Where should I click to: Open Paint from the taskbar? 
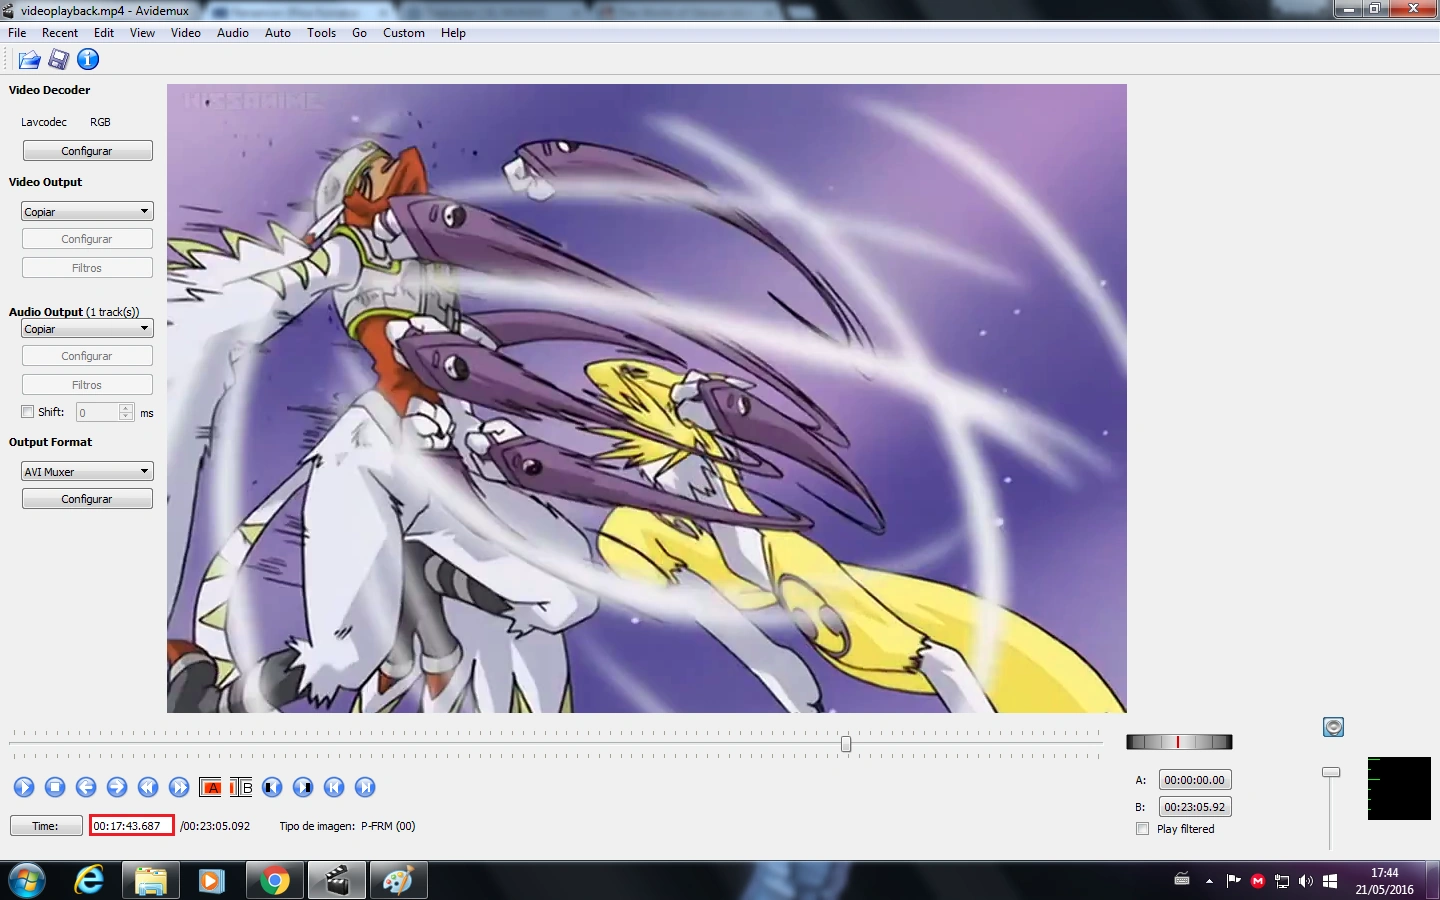click(x=398, y=881)
